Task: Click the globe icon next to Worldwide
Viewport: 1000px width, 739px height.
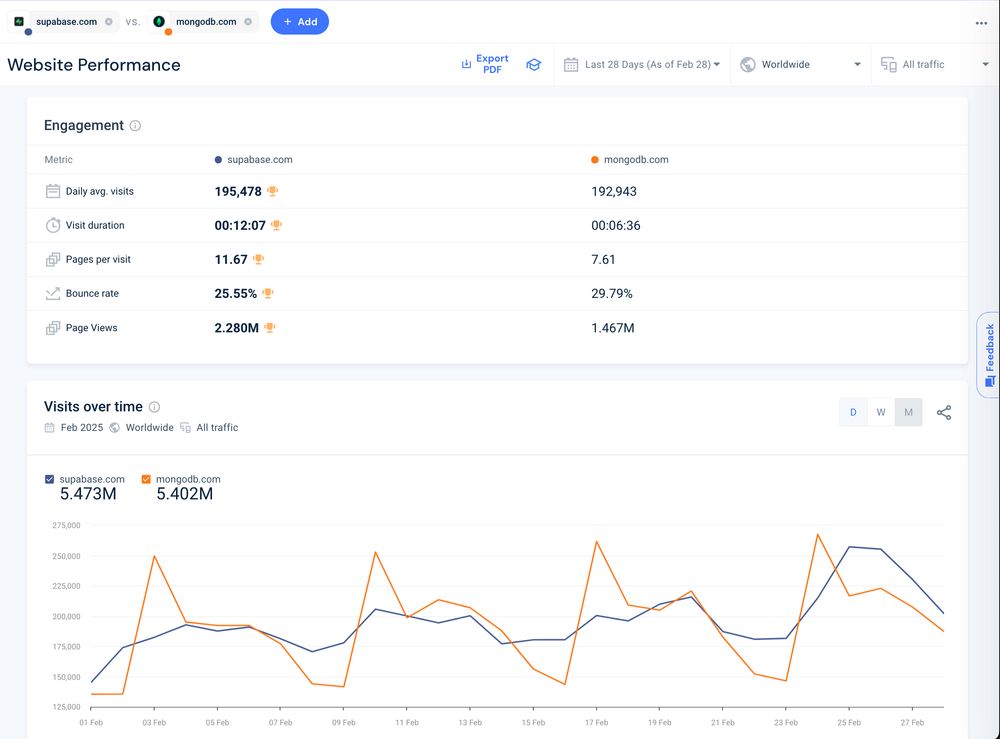Action: click(748, 64)
